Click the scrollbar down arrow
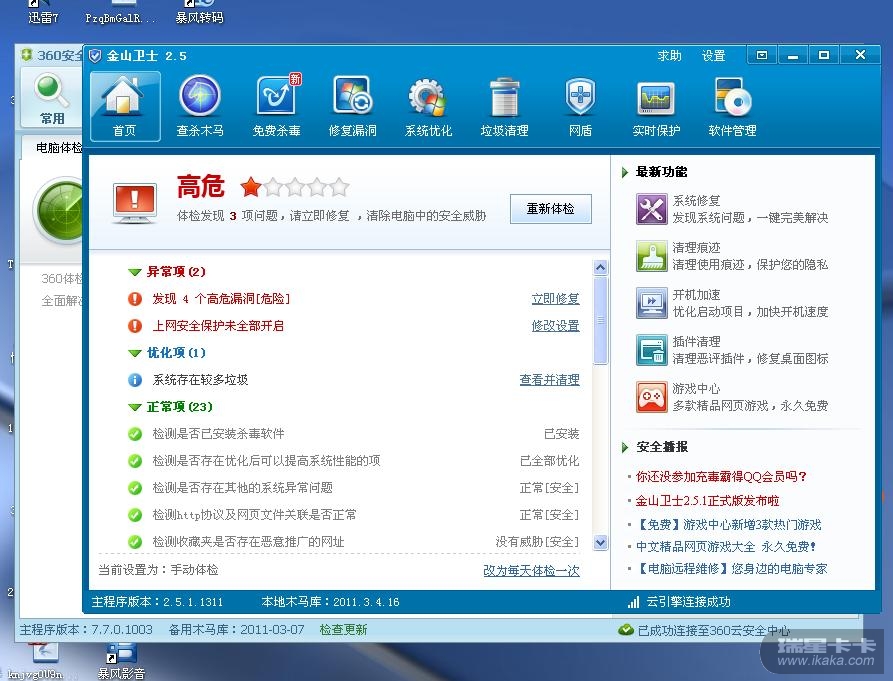Image resolution: width=893 pixels, height=681 pixels. [x=600, y=542]
